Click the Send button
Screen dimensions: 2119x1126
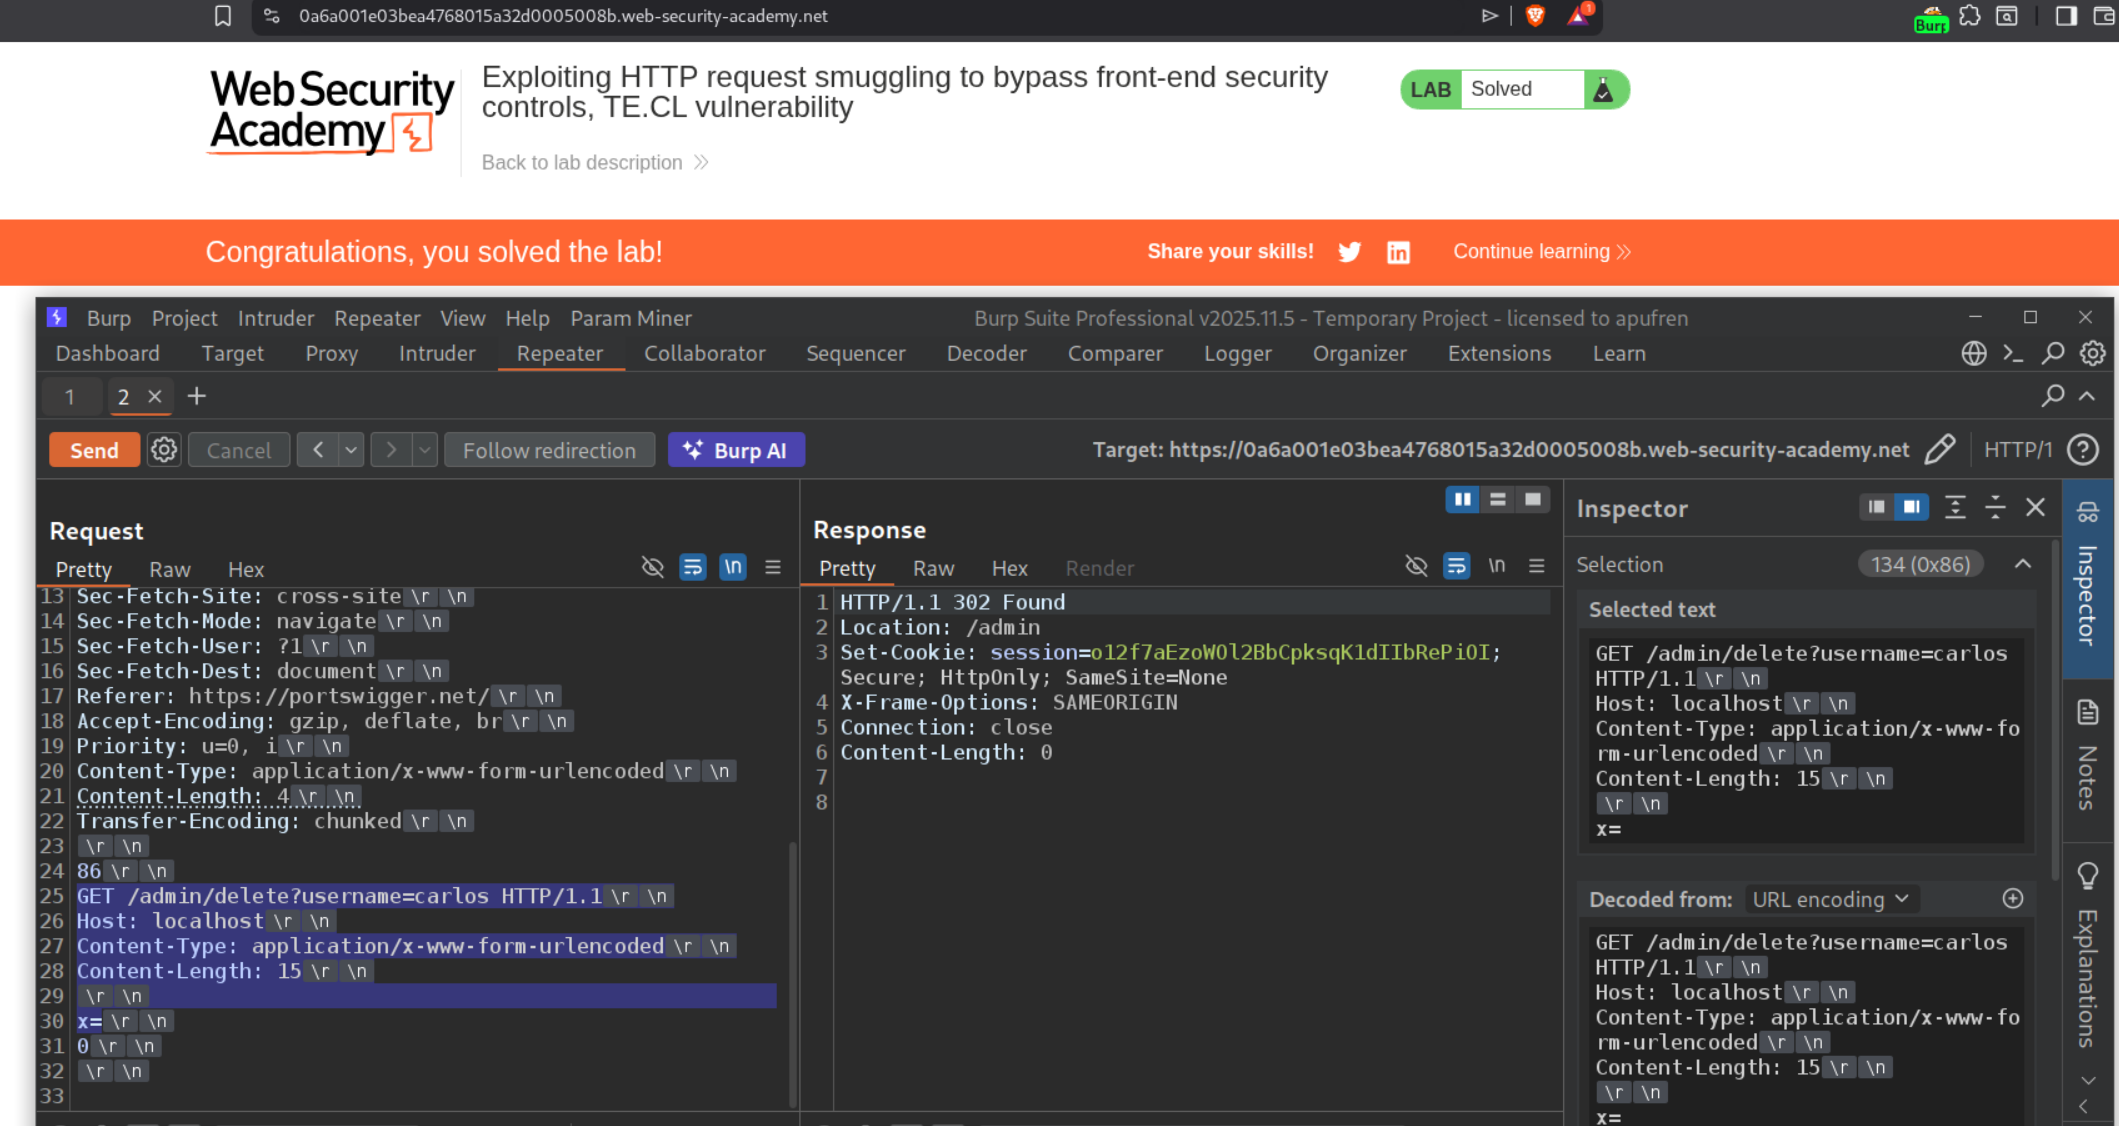click(94, 450)
